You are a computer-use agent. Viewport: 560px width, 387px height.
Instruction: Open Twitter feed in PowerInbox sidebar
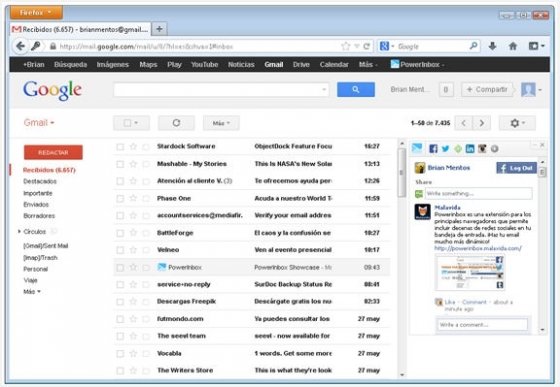pyautogui.click(x=445, y=149)
